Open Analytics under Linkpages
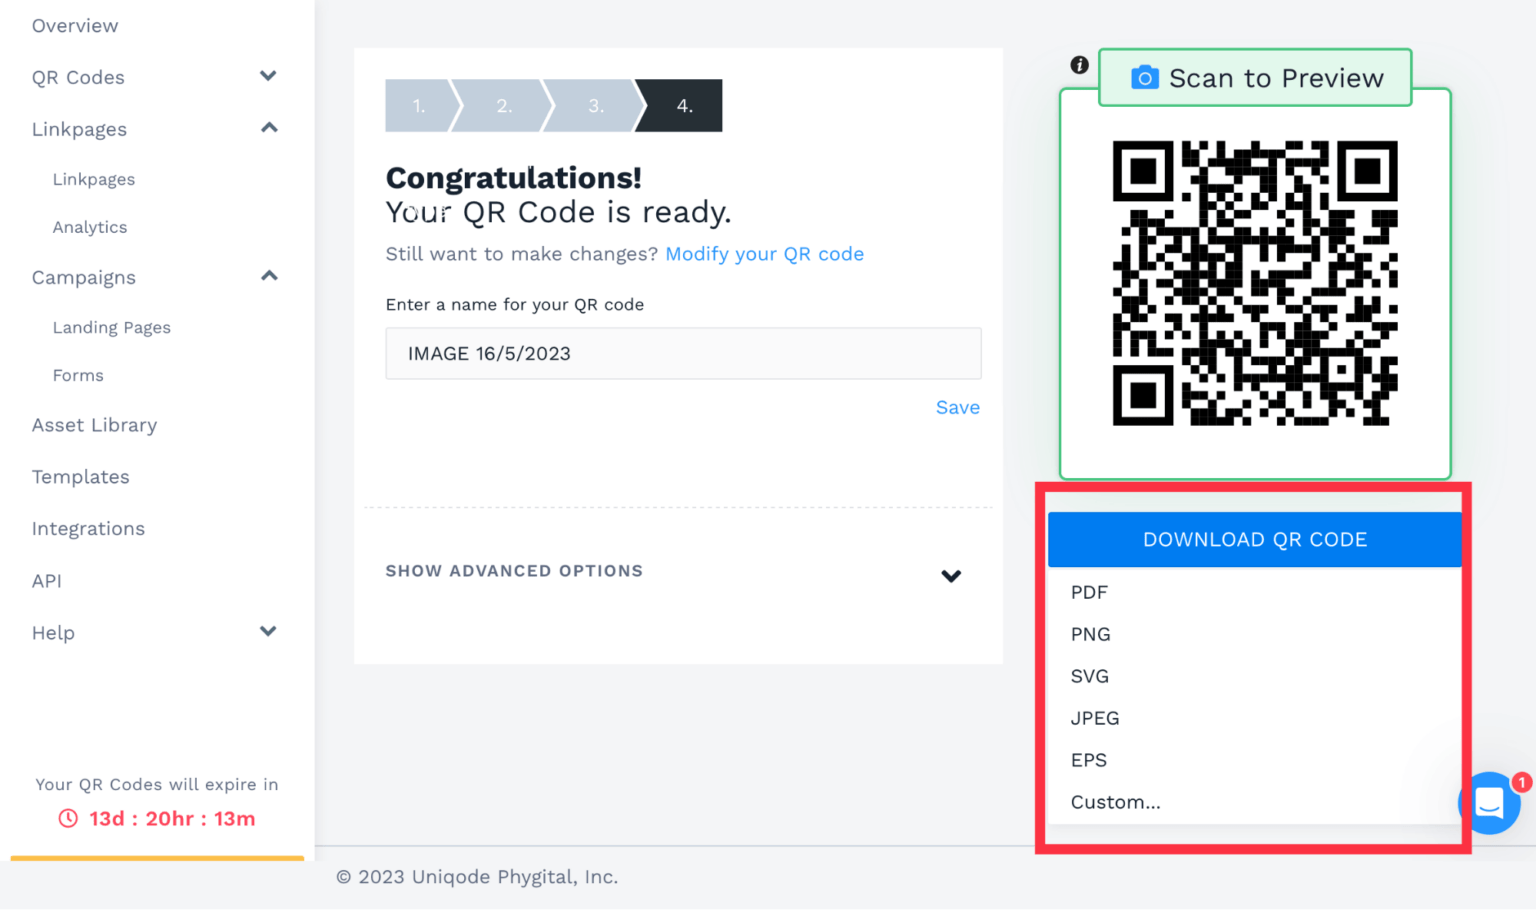This screenshot has width=1536, height=910. pos(89,227)
